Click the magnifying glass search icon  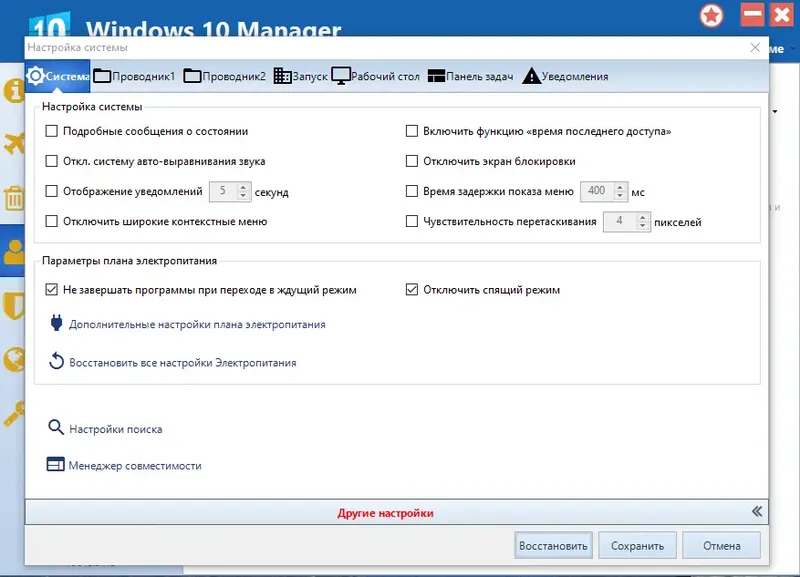point(56,428)
